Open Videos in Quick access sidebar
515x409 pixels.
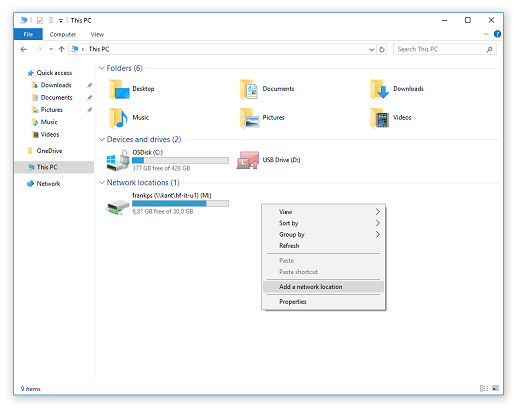(x=46, y=134)
